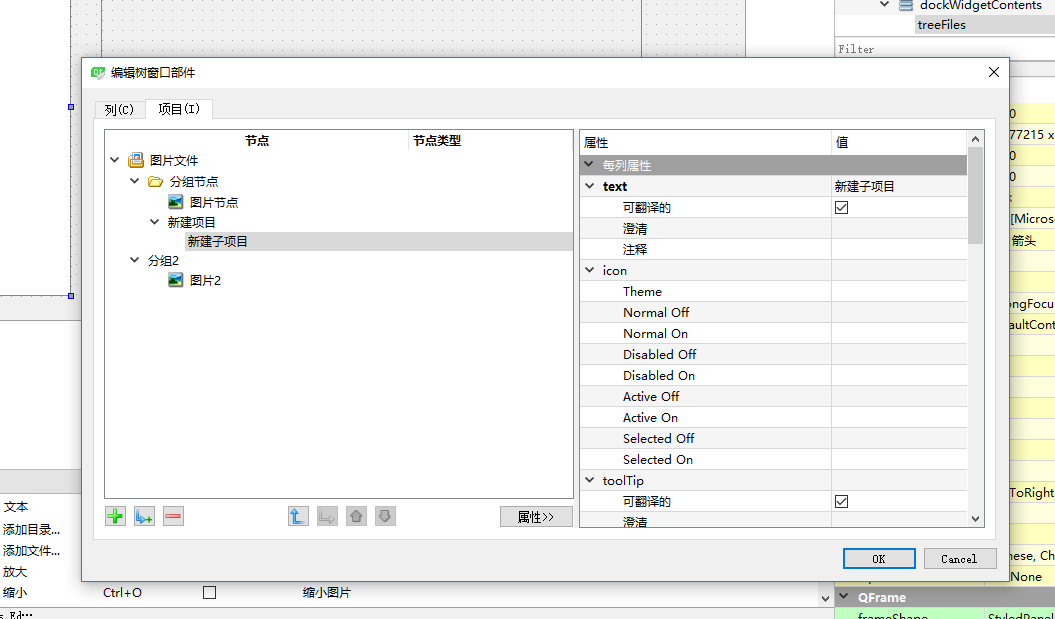1055x619 pixels.
Task: Click the Theme property row
Action: pos(773,291)
